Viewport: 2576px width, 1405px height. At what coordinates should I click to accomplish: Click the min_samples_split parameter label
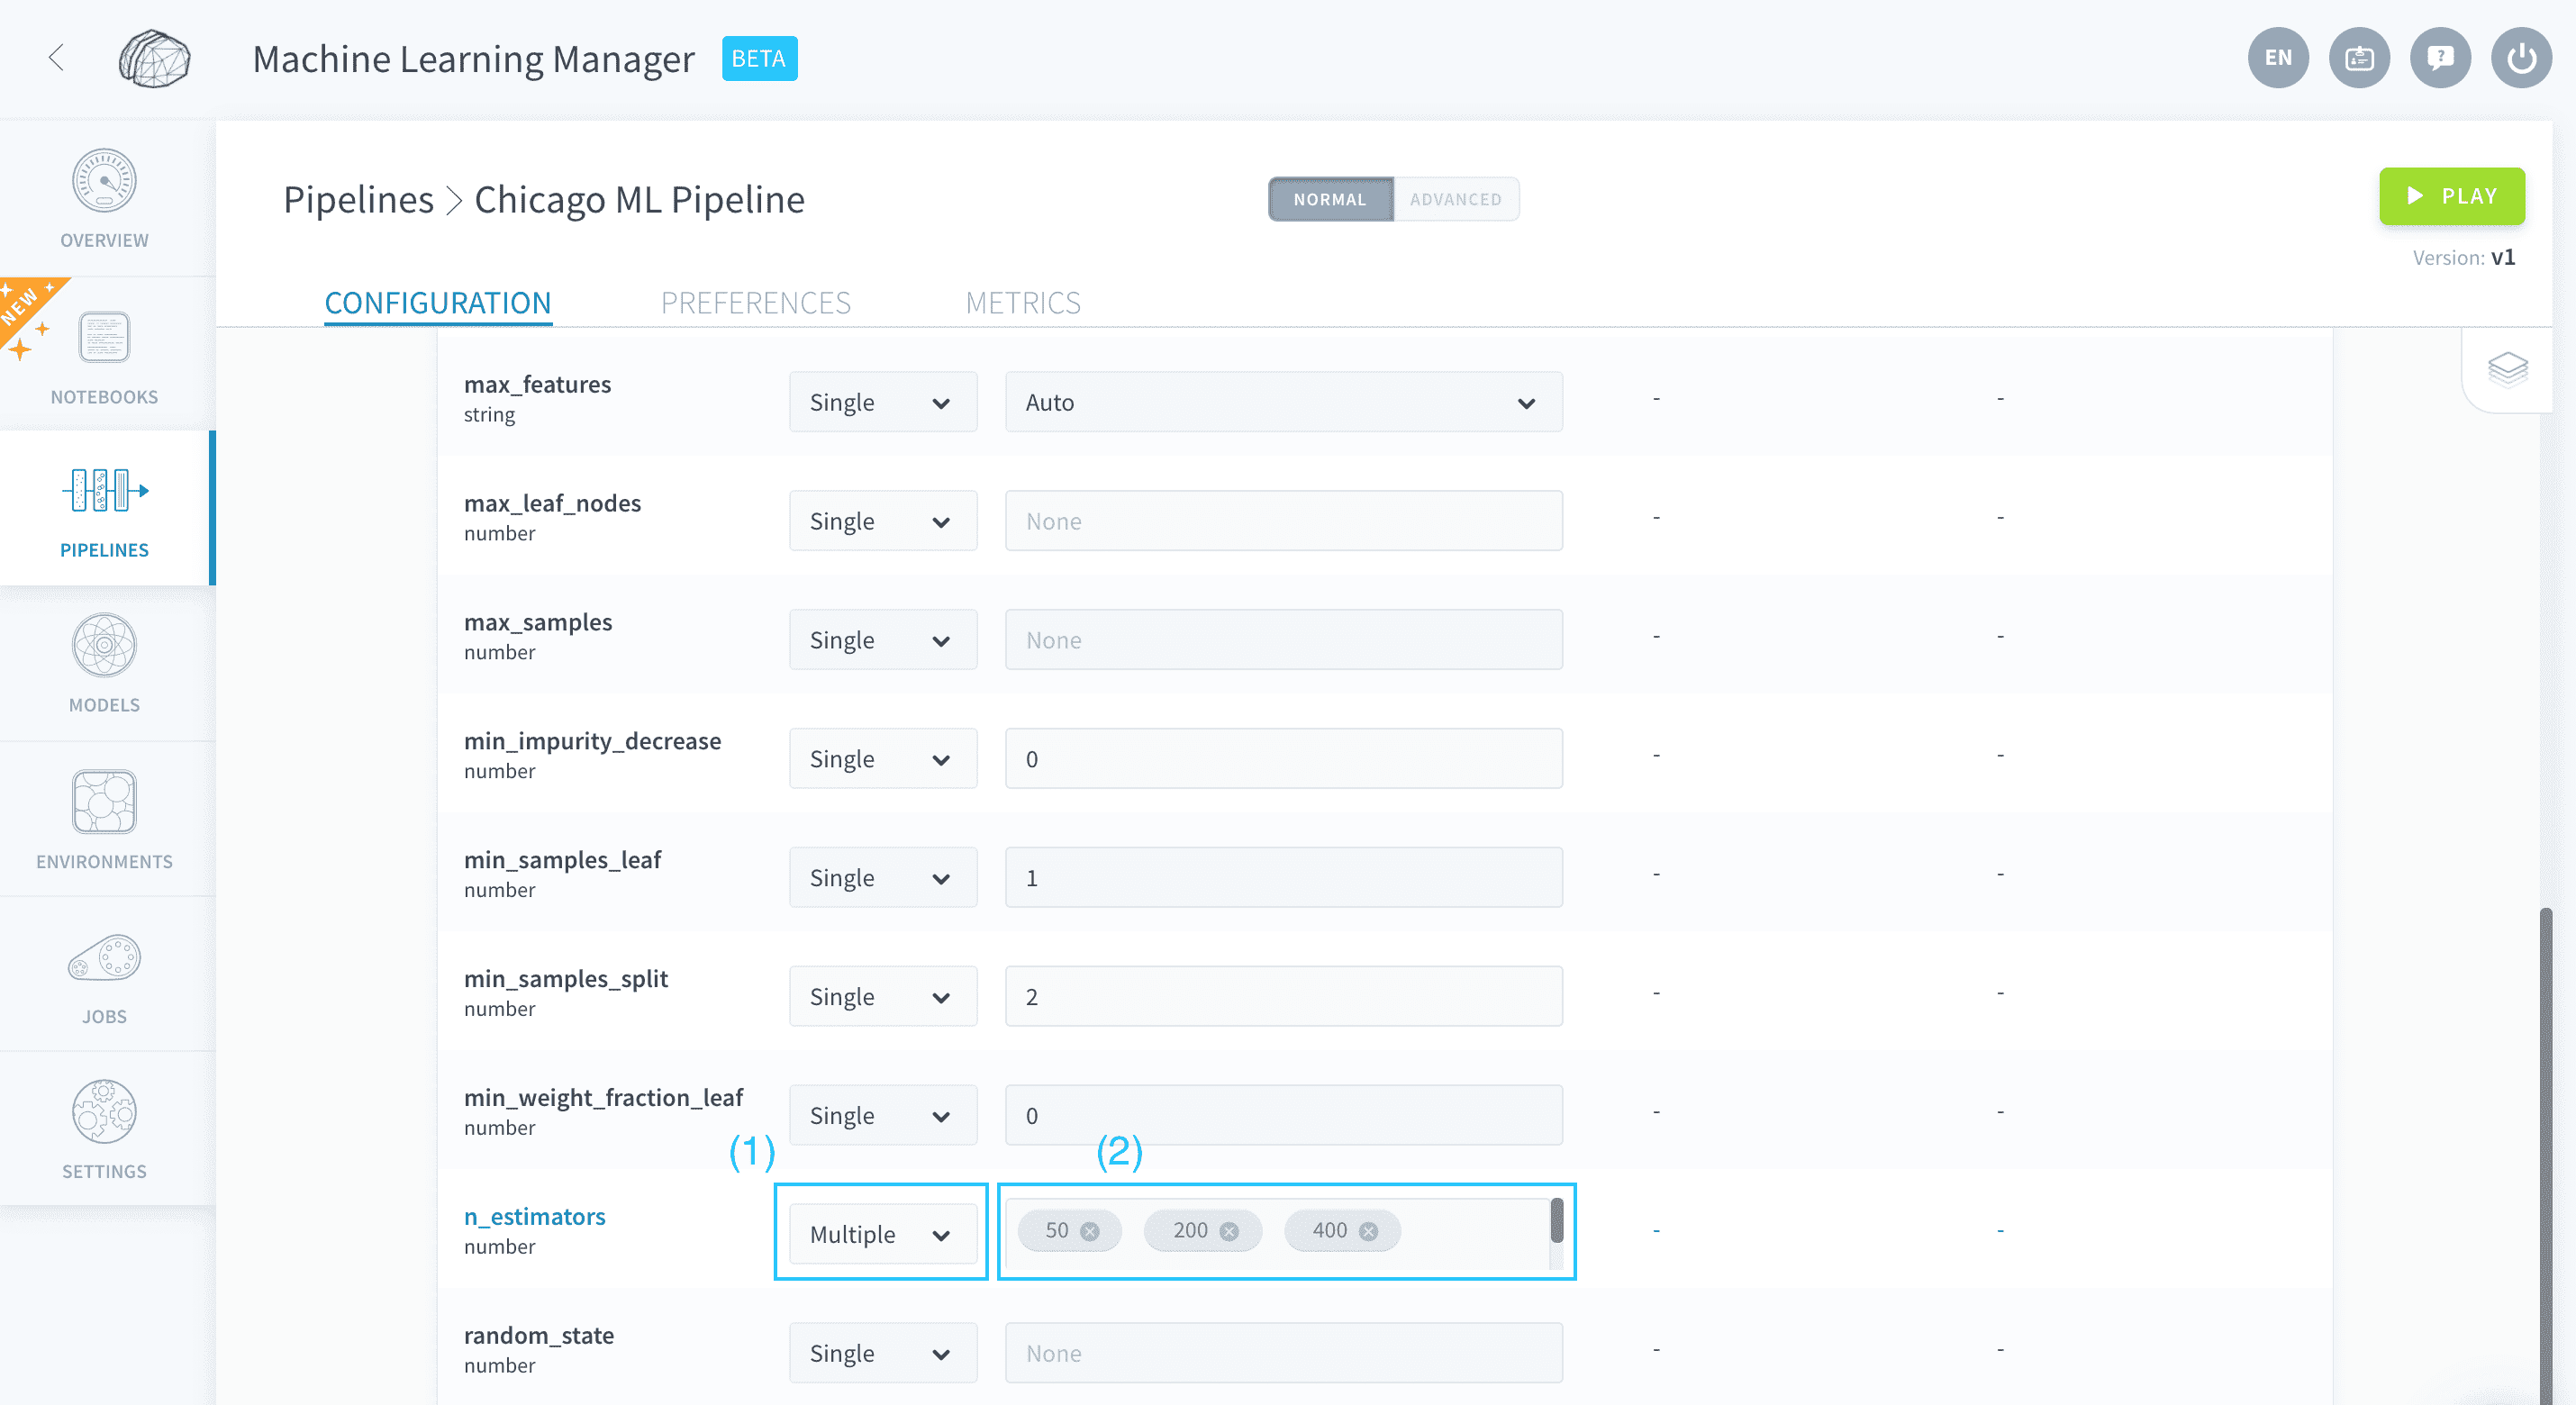click(566, 979)
